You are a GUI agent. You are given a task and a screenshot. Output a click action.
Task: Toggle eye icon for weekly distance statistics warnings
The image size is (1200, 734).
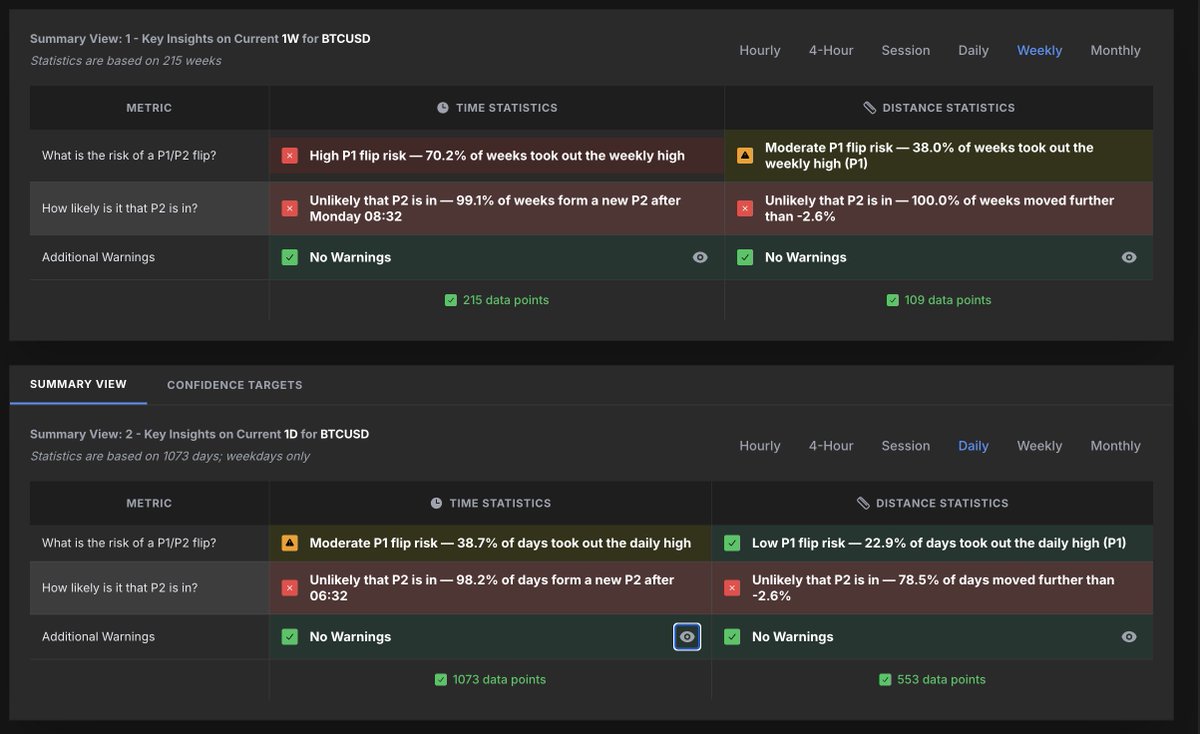[1129, 257]
